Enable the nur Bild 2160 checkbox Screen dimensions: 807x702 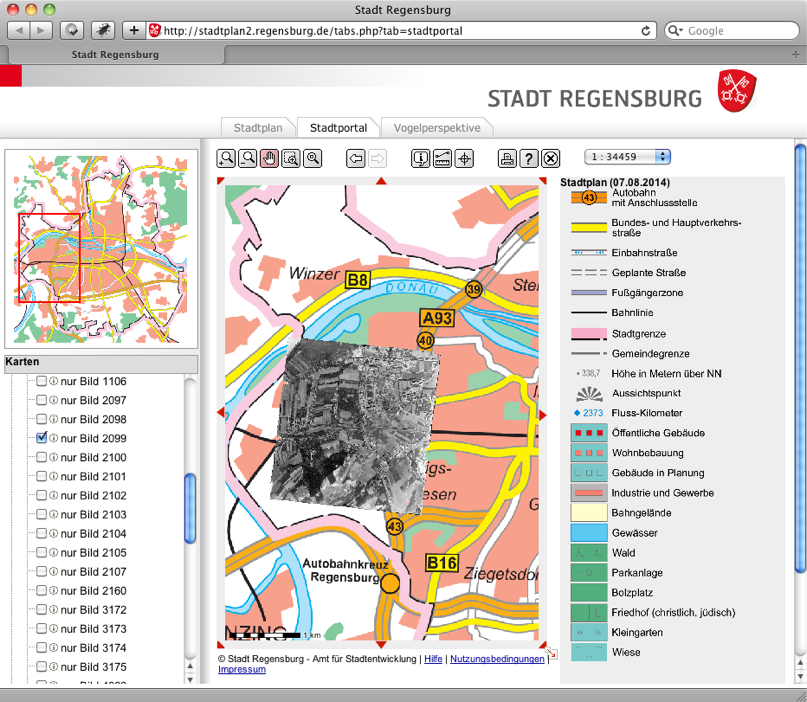41,590
